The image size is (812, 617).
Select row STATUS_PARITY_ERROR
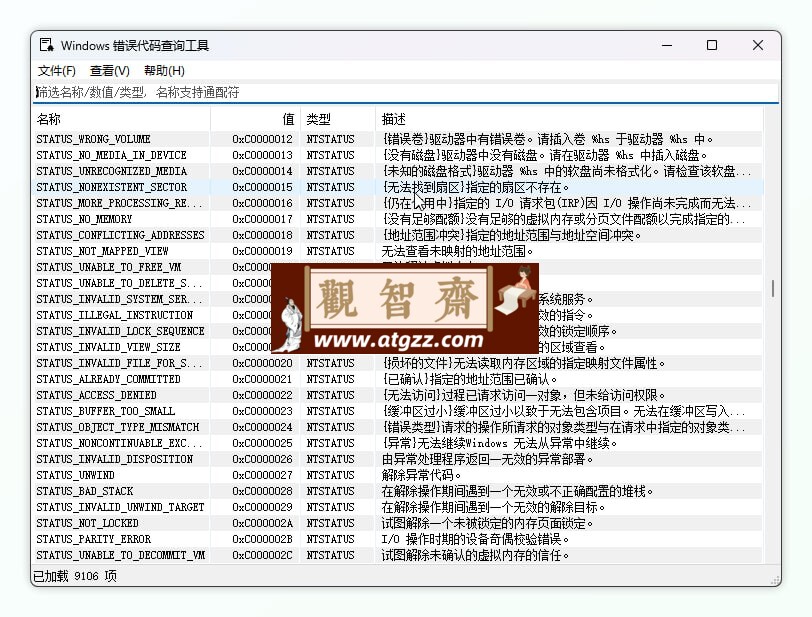(x=398, y=540)
